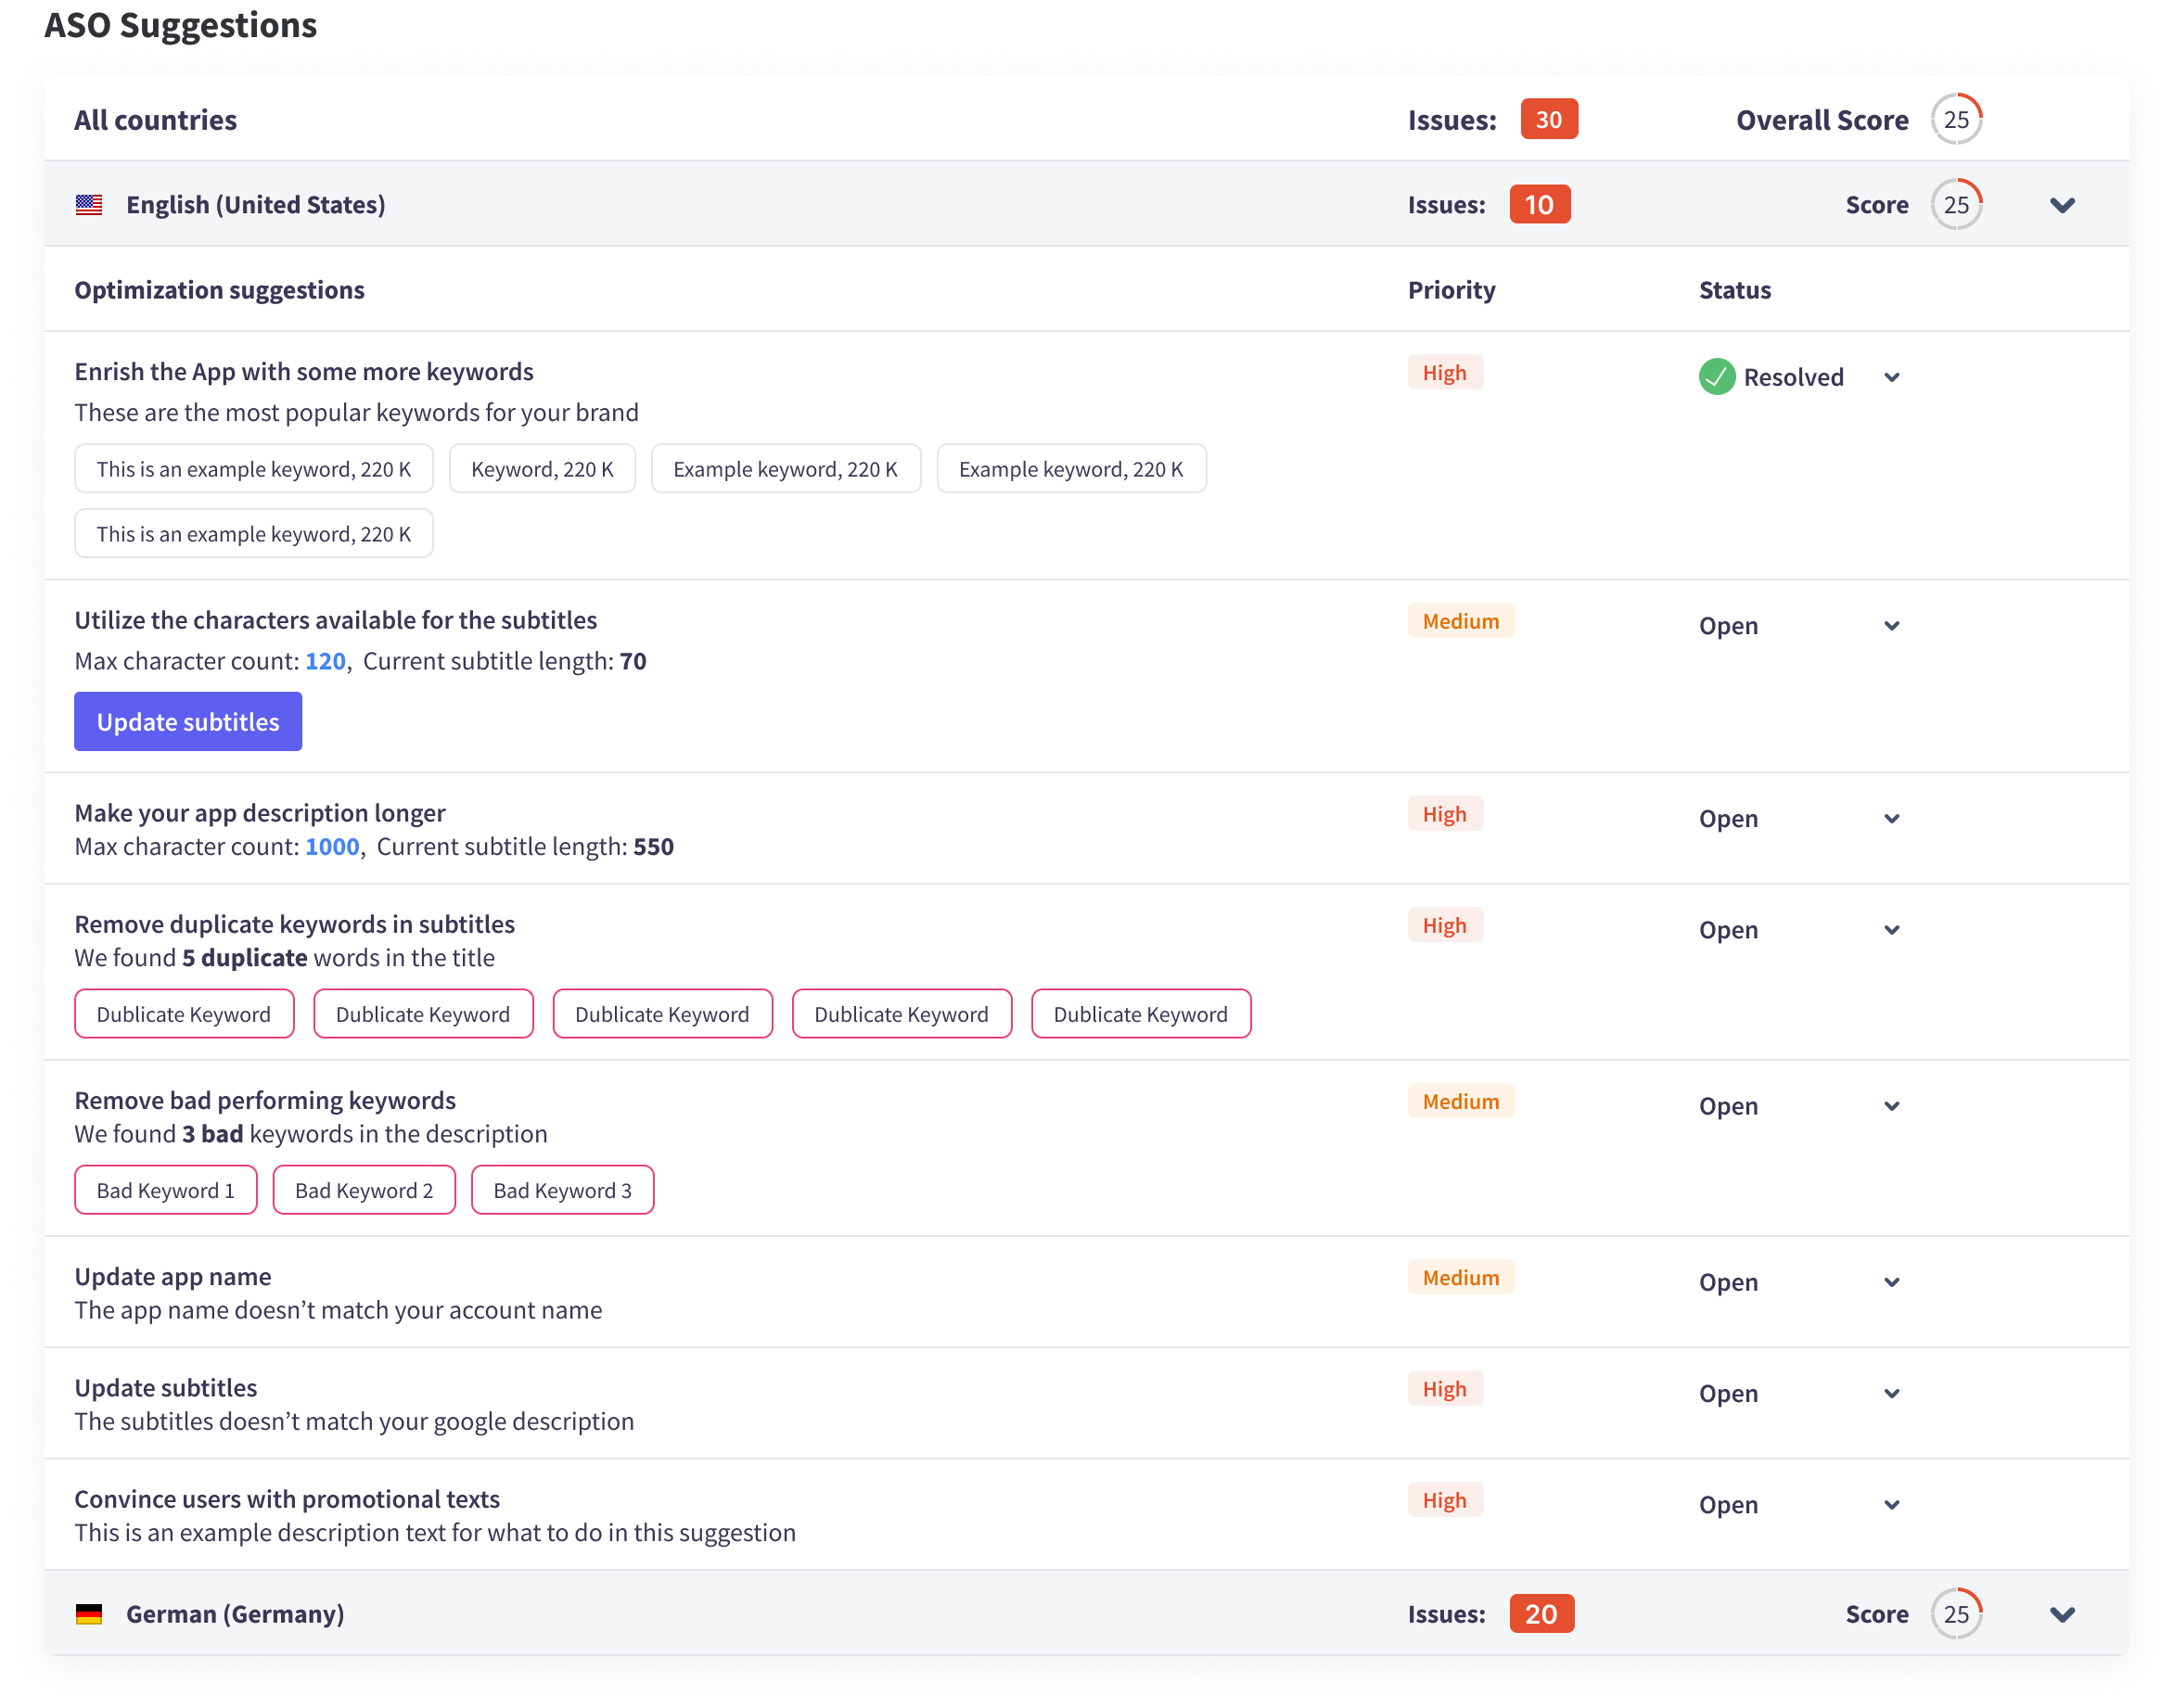Collapse the English (United States) section
Image resolution: width=2174 pixels, height=1708 pixels.
click(x=2062, y=205)
